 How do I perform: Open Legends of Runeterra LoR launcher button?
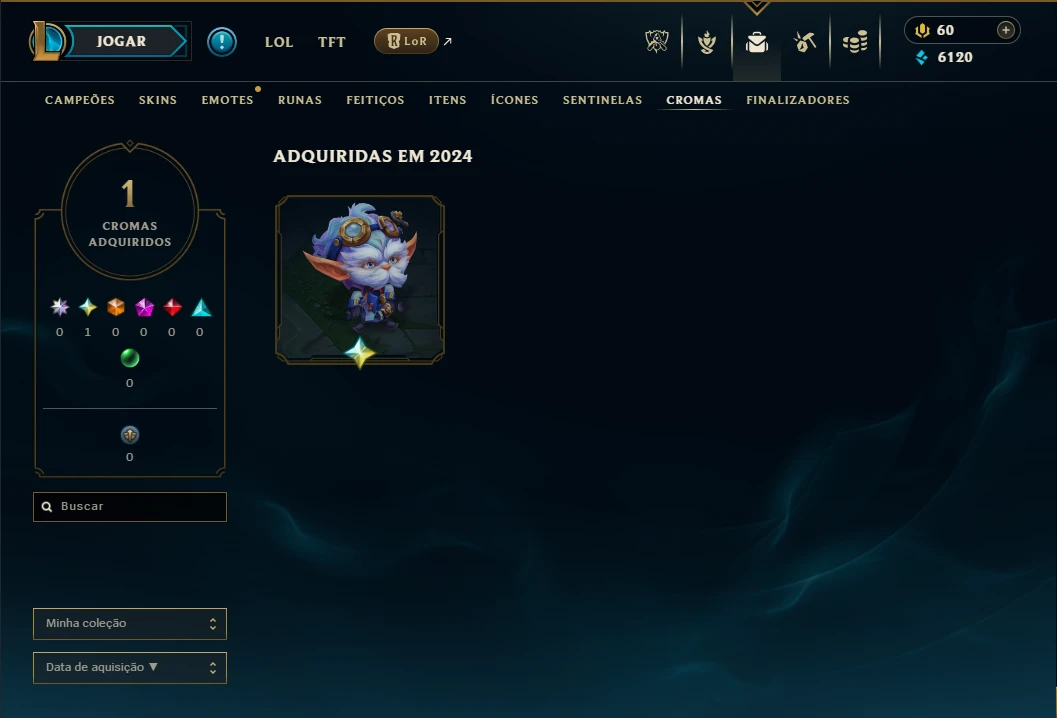pyautogui.click(x=406, y=41)
